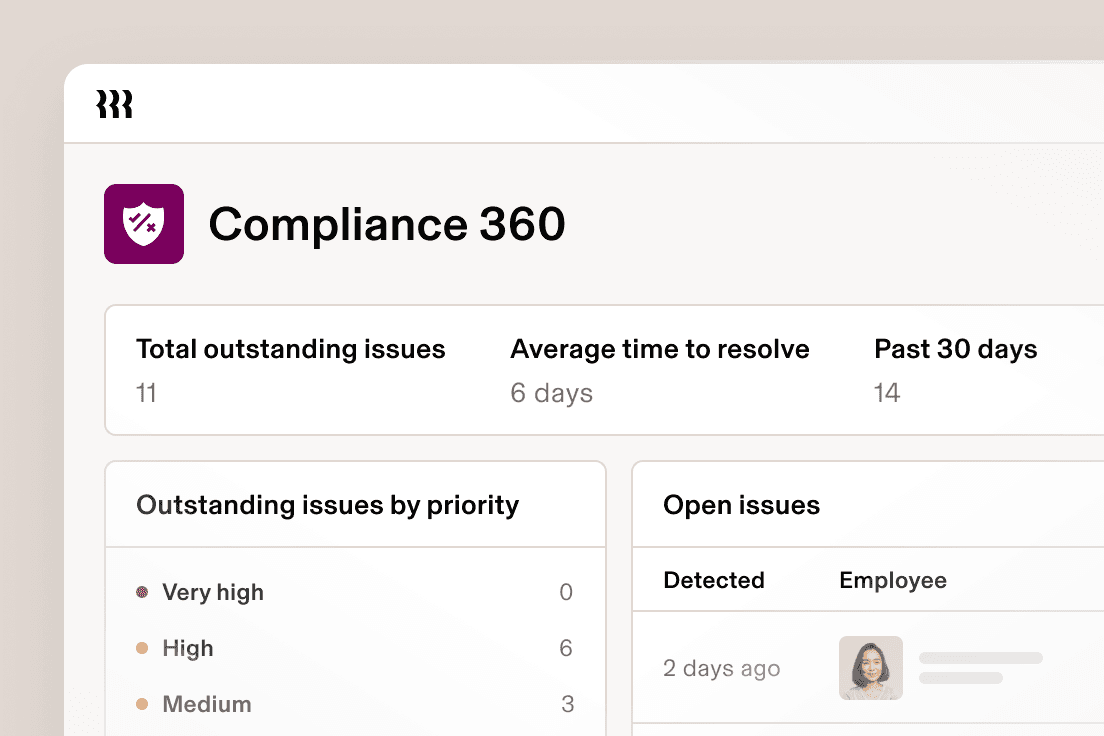Click the Medium priority count 3
Screen dimensions: 1104x736
coord(567,704)
